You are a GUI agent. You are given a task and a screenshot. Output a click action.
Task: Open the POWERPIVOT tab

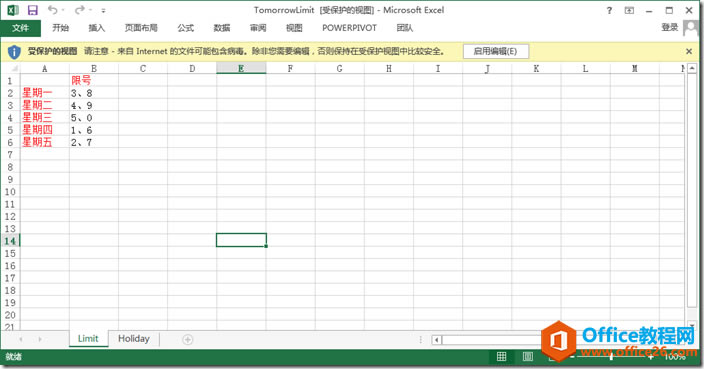point(349,28)
